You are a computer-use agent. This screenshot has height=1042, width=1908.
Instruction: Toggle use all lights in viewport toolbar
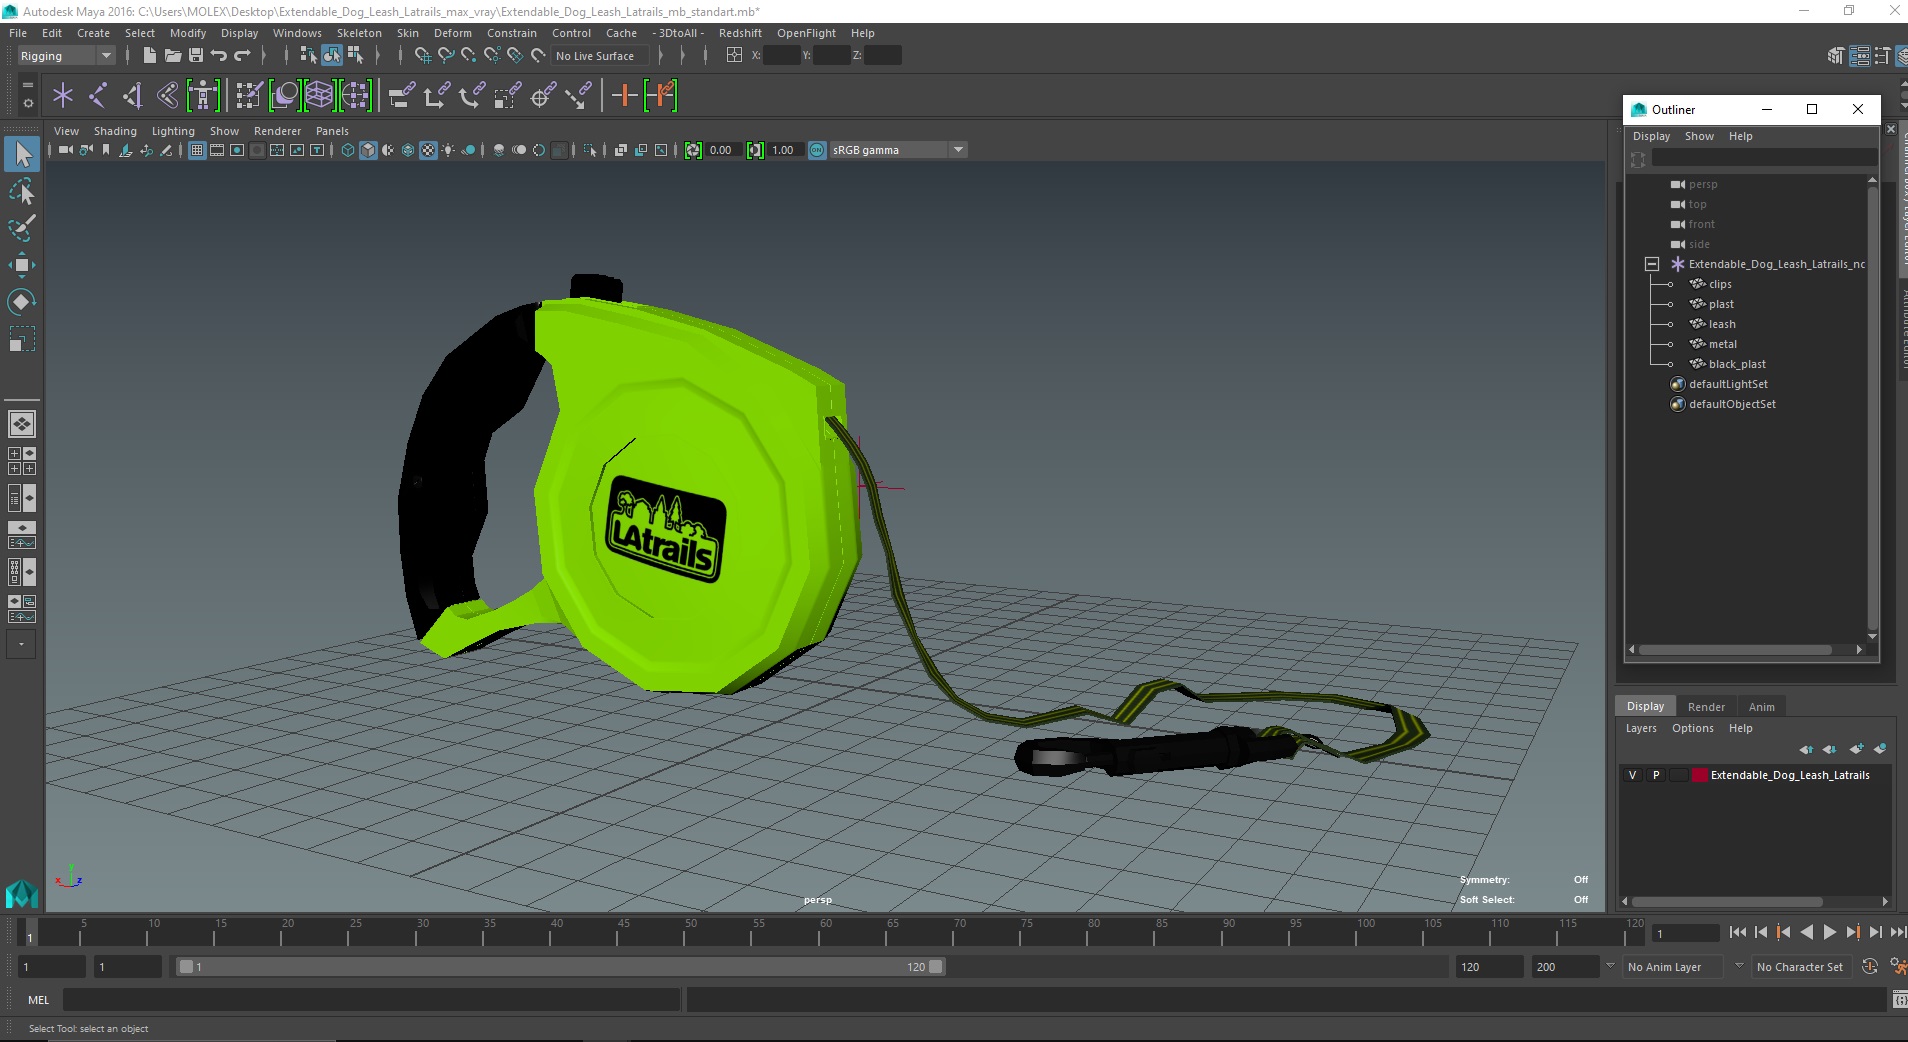[448, 150]
